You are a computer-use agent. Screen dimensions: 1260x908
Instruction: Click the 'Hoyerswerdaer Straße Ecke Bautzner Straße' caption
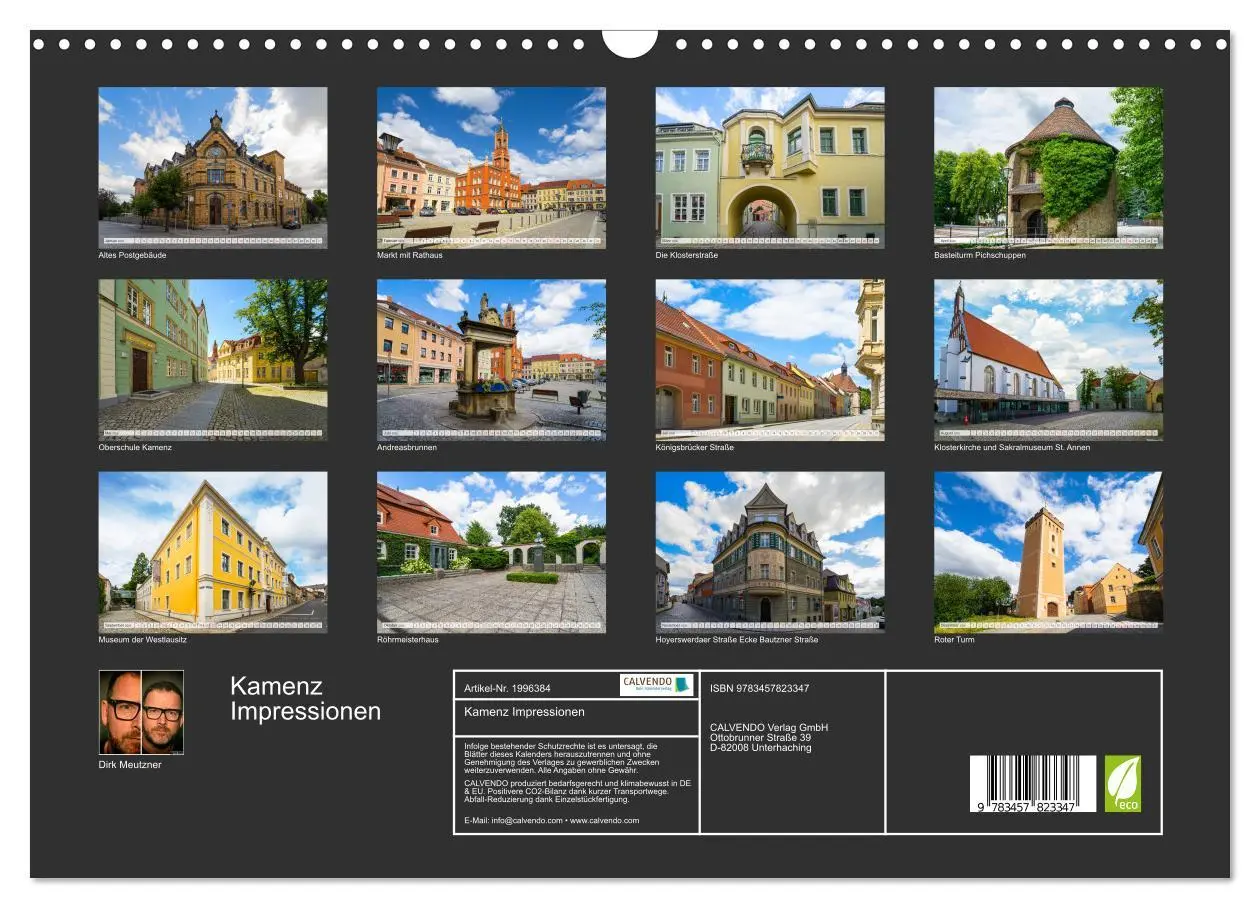coord(737,640)
